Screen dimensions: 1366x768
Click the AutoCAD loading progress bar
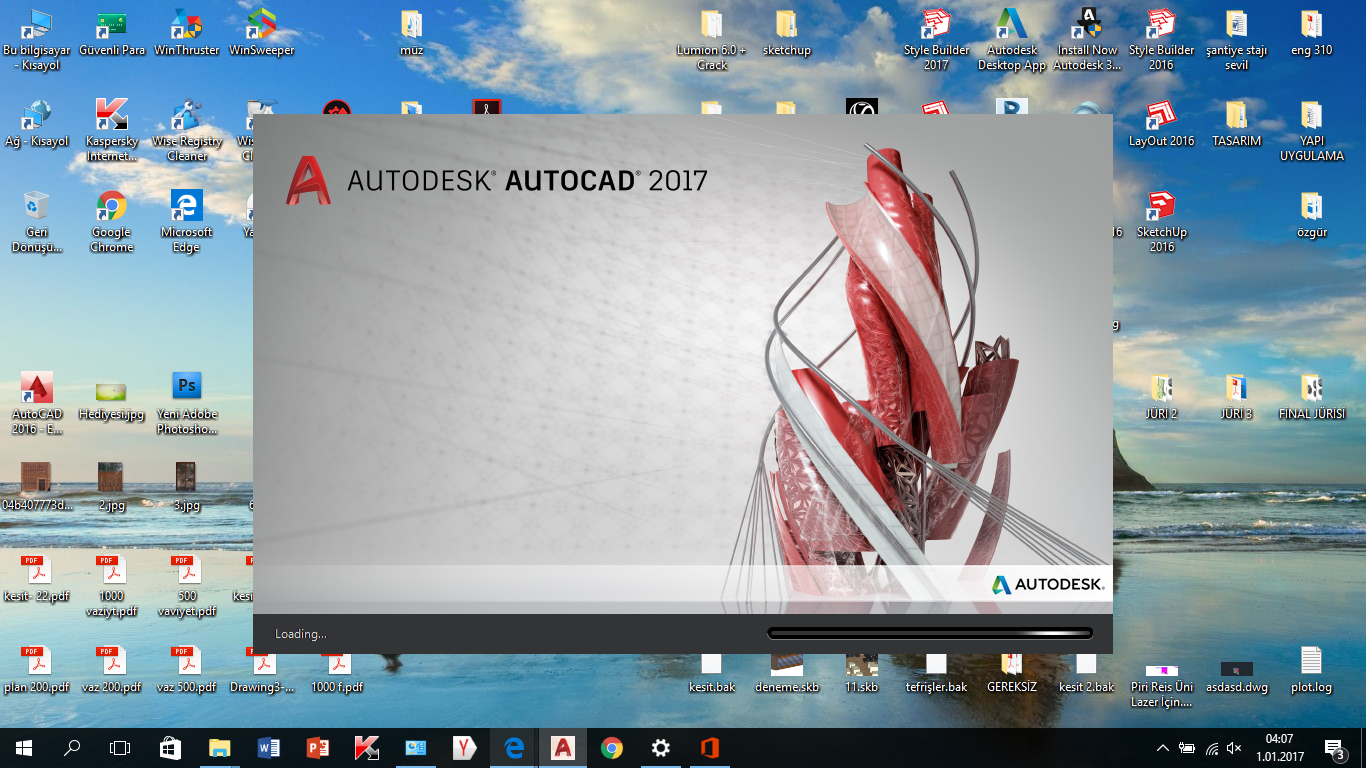pos(928,632)
